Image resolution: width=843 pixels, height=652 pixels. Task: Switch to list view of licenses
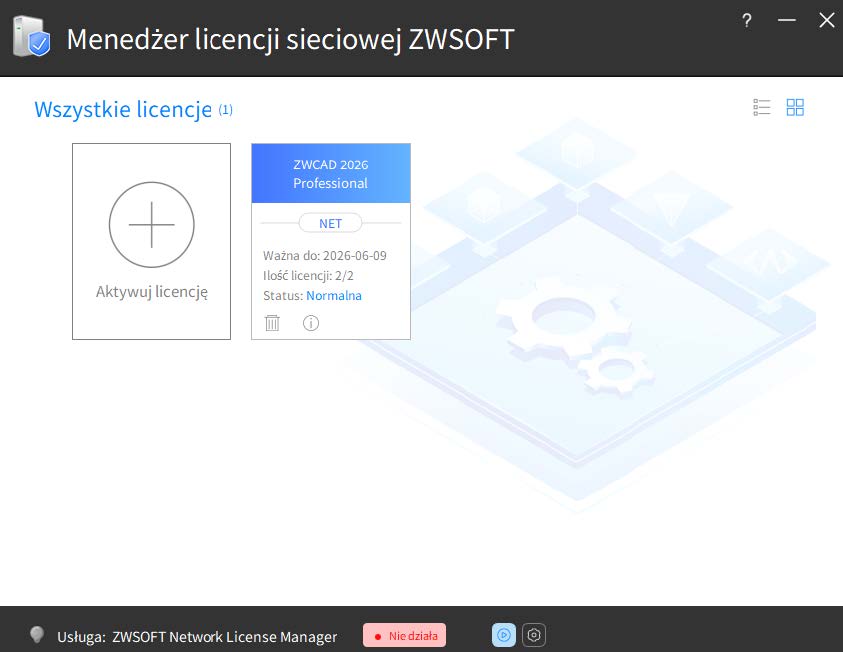point(761,108)
